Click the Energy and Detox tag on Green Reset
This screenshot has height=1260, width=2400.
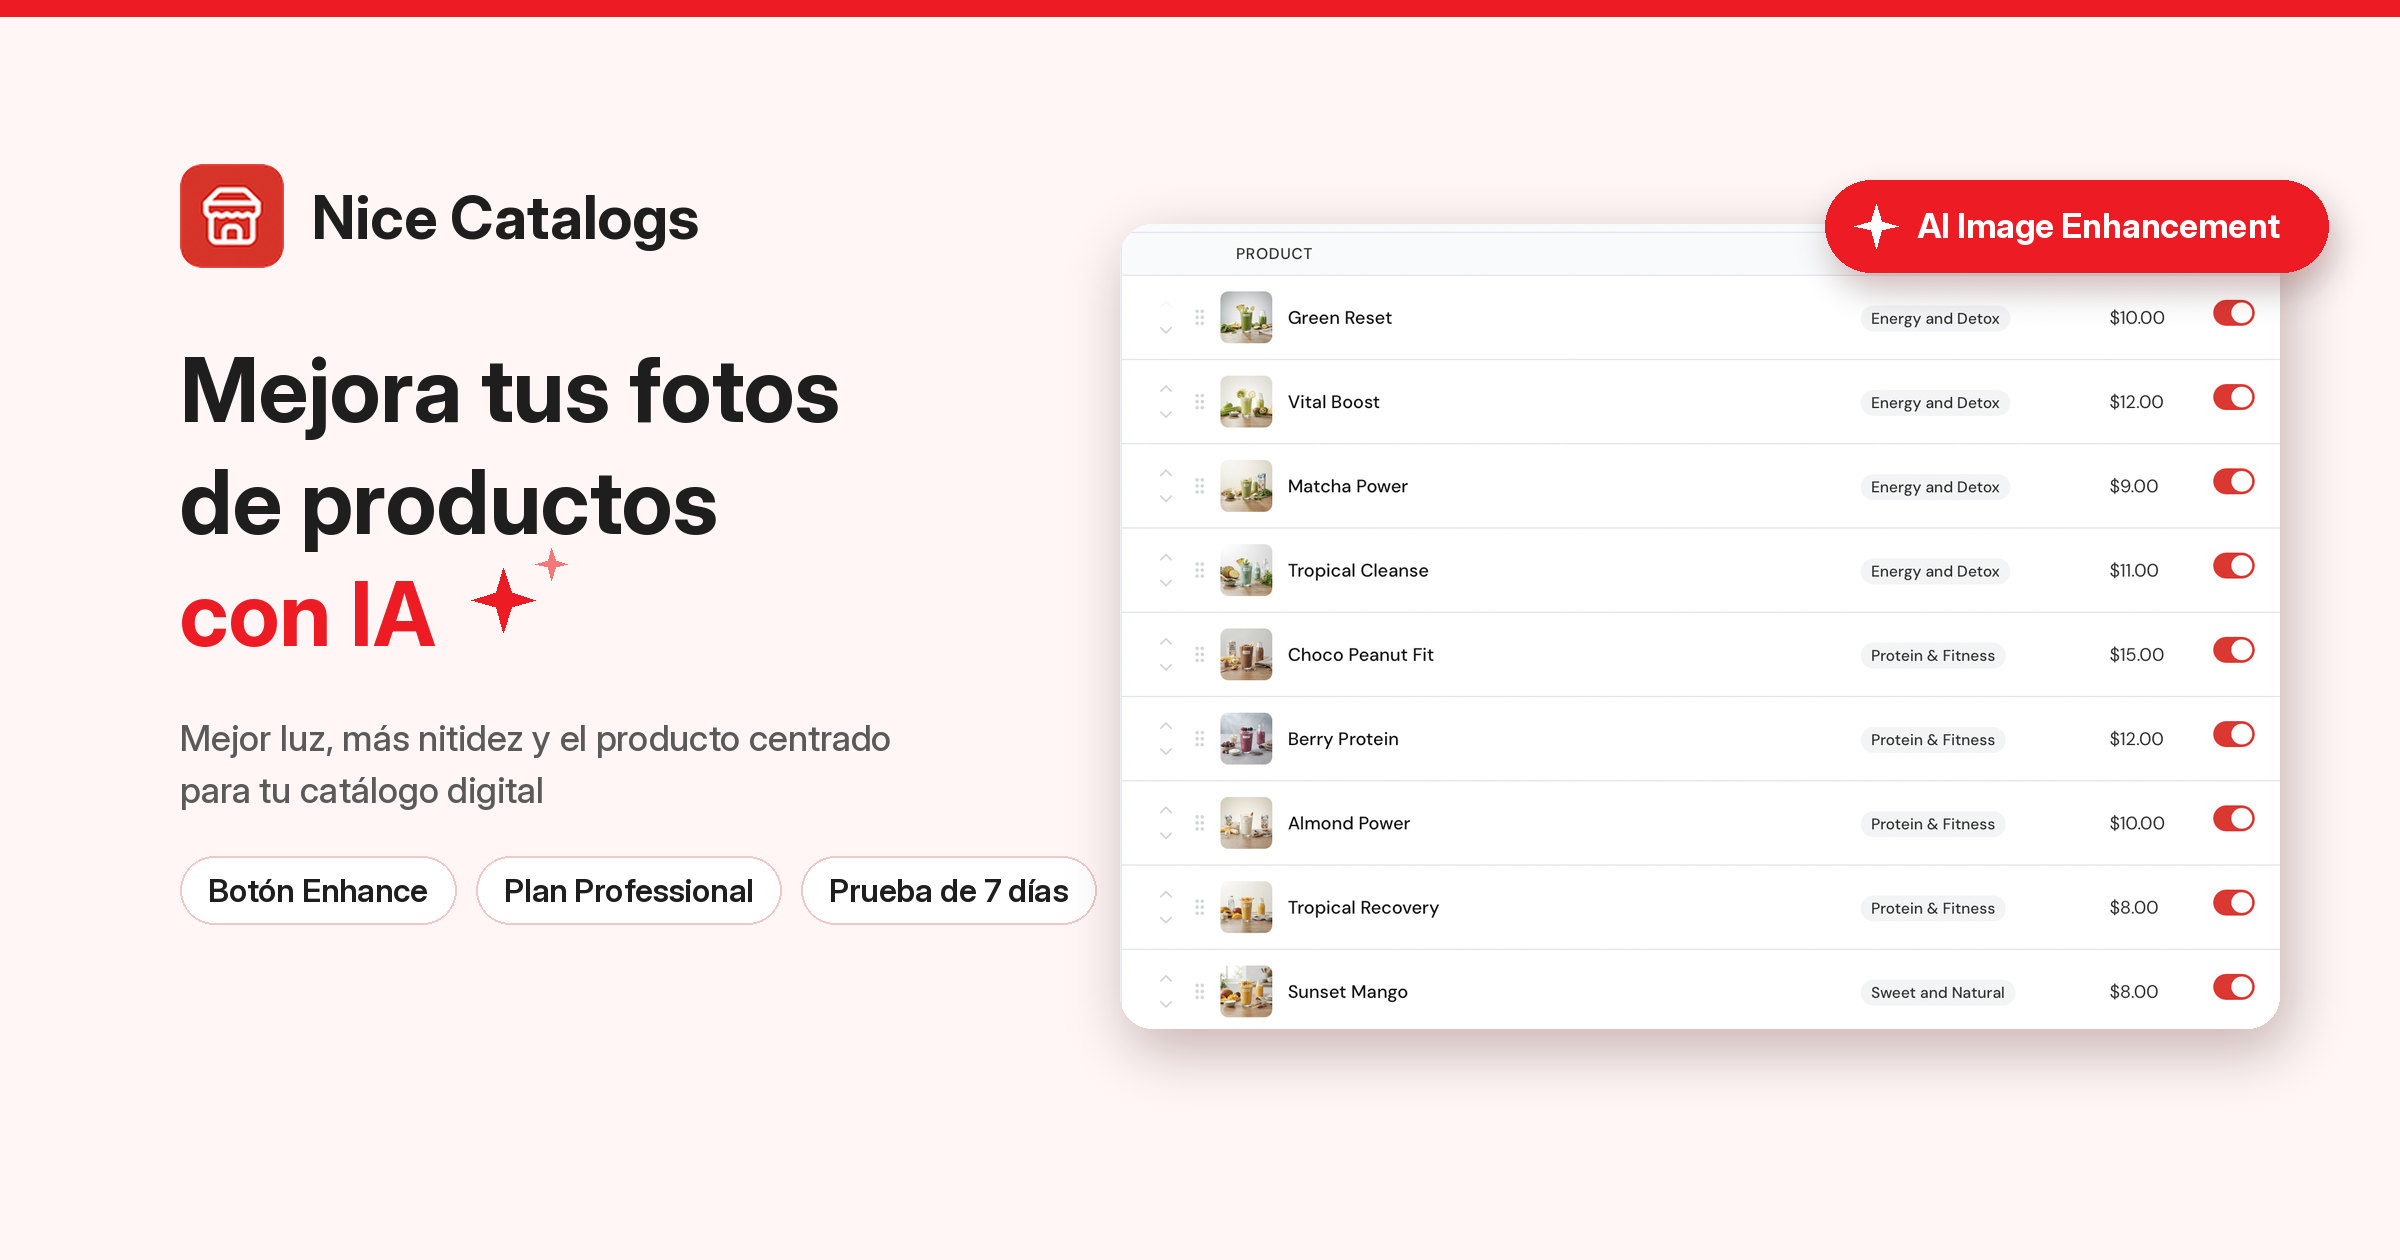click(1934, 318)
